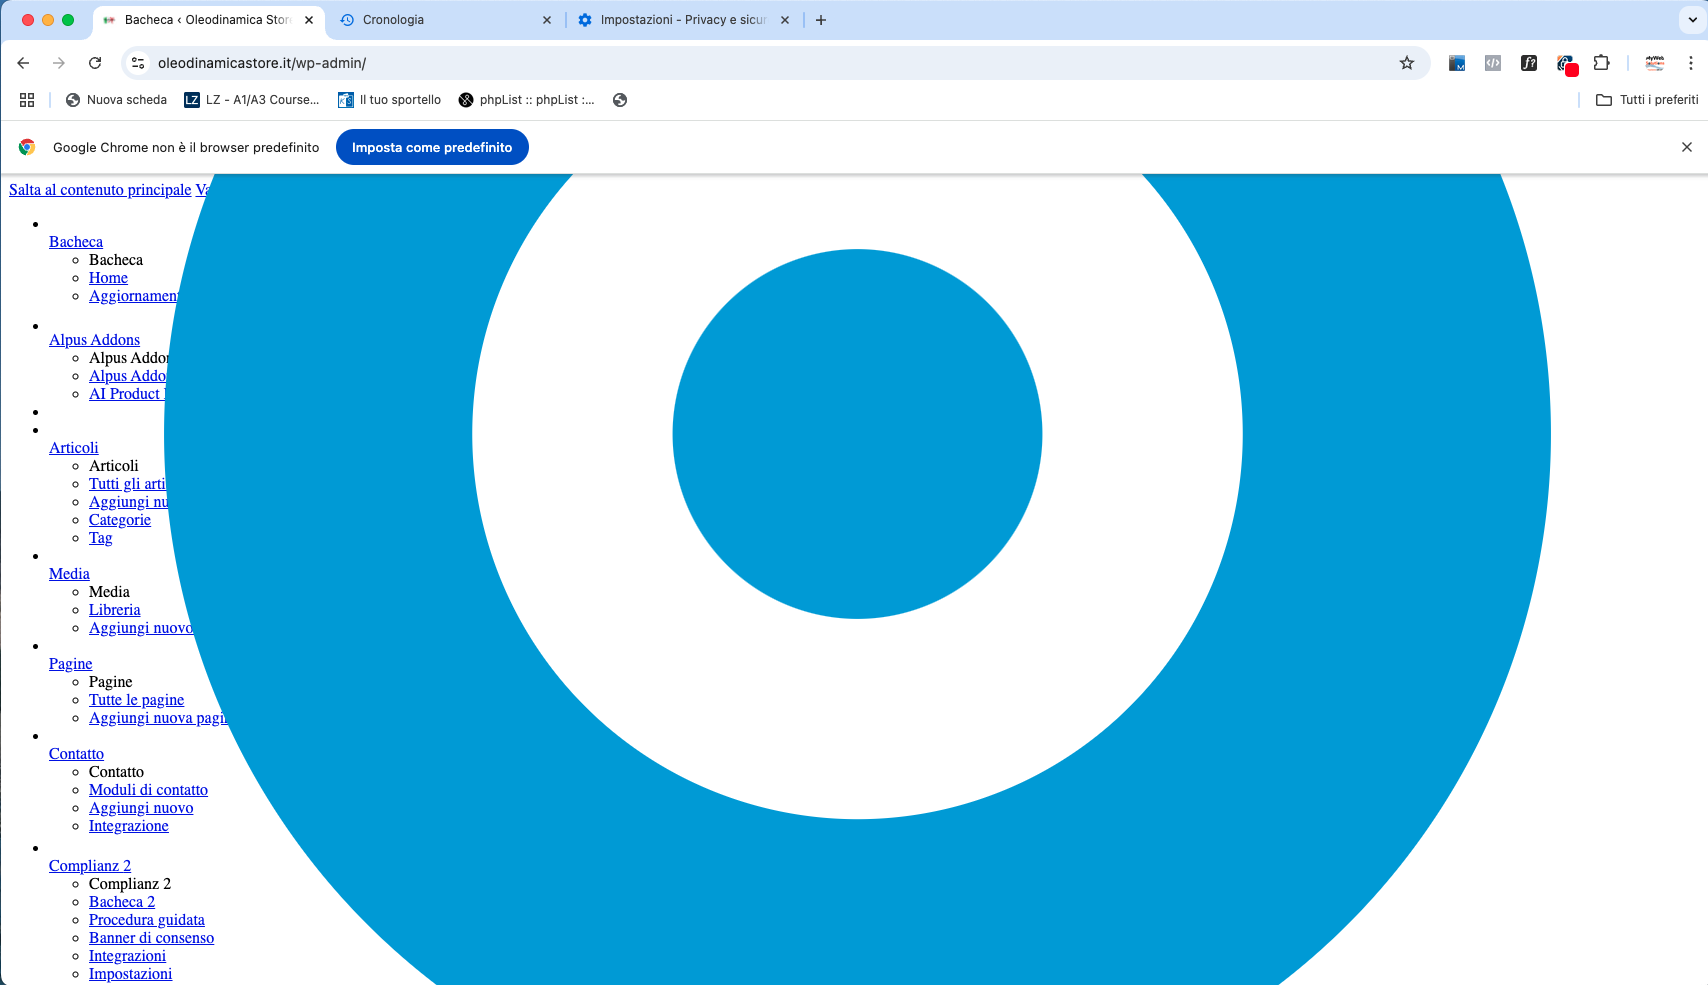1708x985 pixels.
Task: Open the Bacheca 2 link under Complianz
Action: click(x=122, y=902)
